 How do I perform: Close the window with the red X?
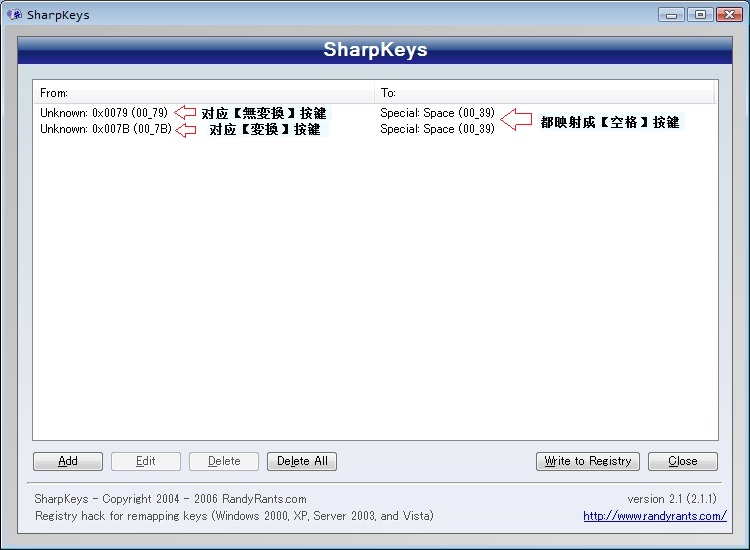(729, 15)
